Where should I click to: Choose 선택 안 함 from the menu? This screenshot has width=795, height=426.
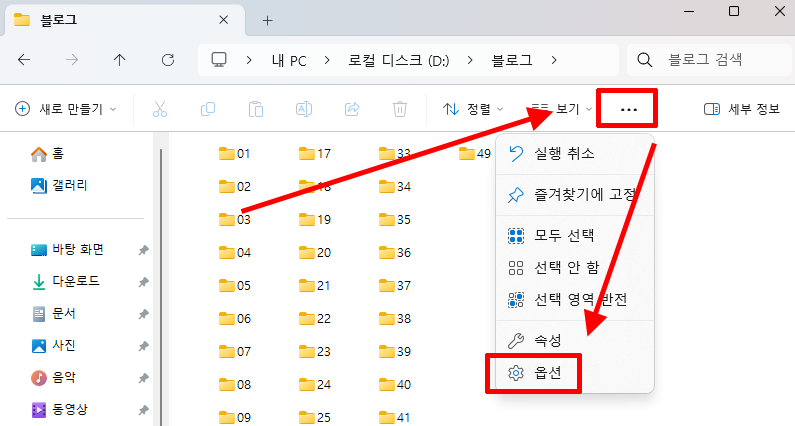(574, 267)
